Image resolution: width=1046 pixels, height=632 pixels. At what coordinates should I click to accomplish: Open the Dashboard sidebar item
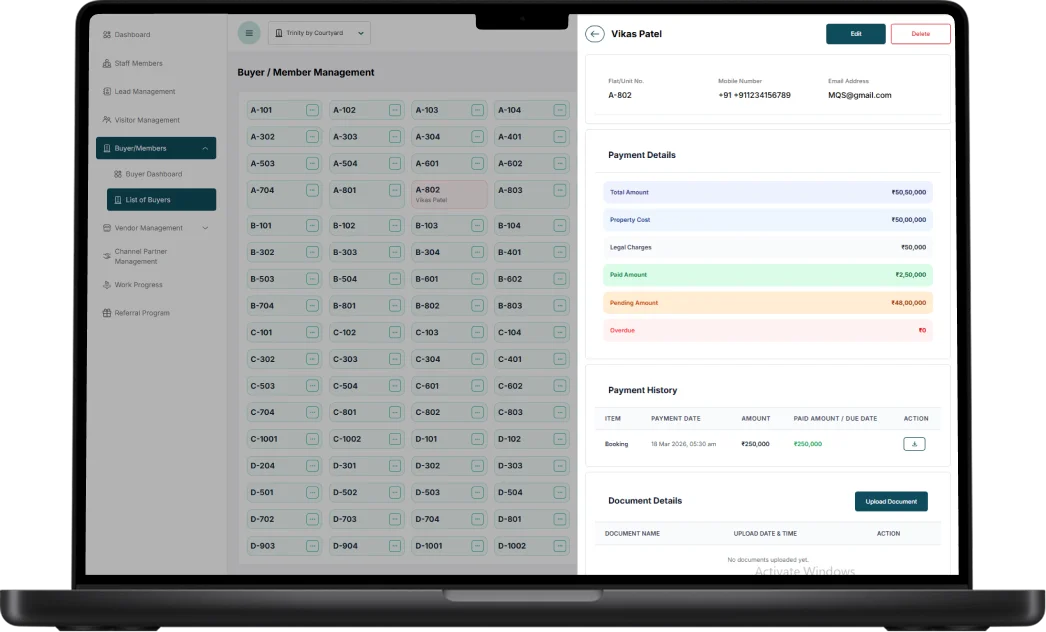[x=127, y=35]
